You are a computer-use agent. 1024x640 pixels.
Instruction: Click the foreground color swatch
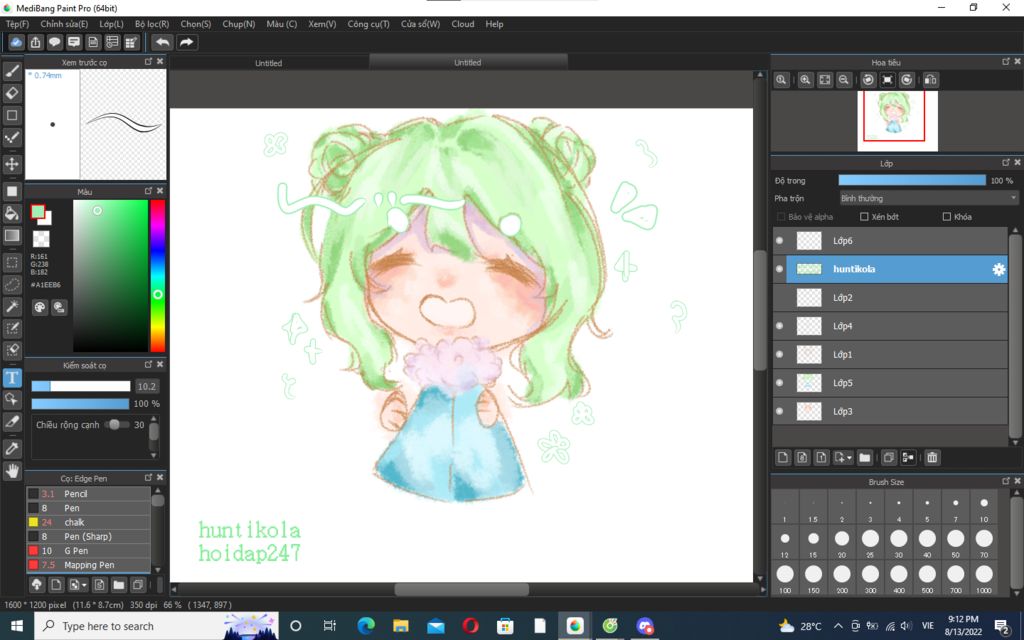[38, 212]
